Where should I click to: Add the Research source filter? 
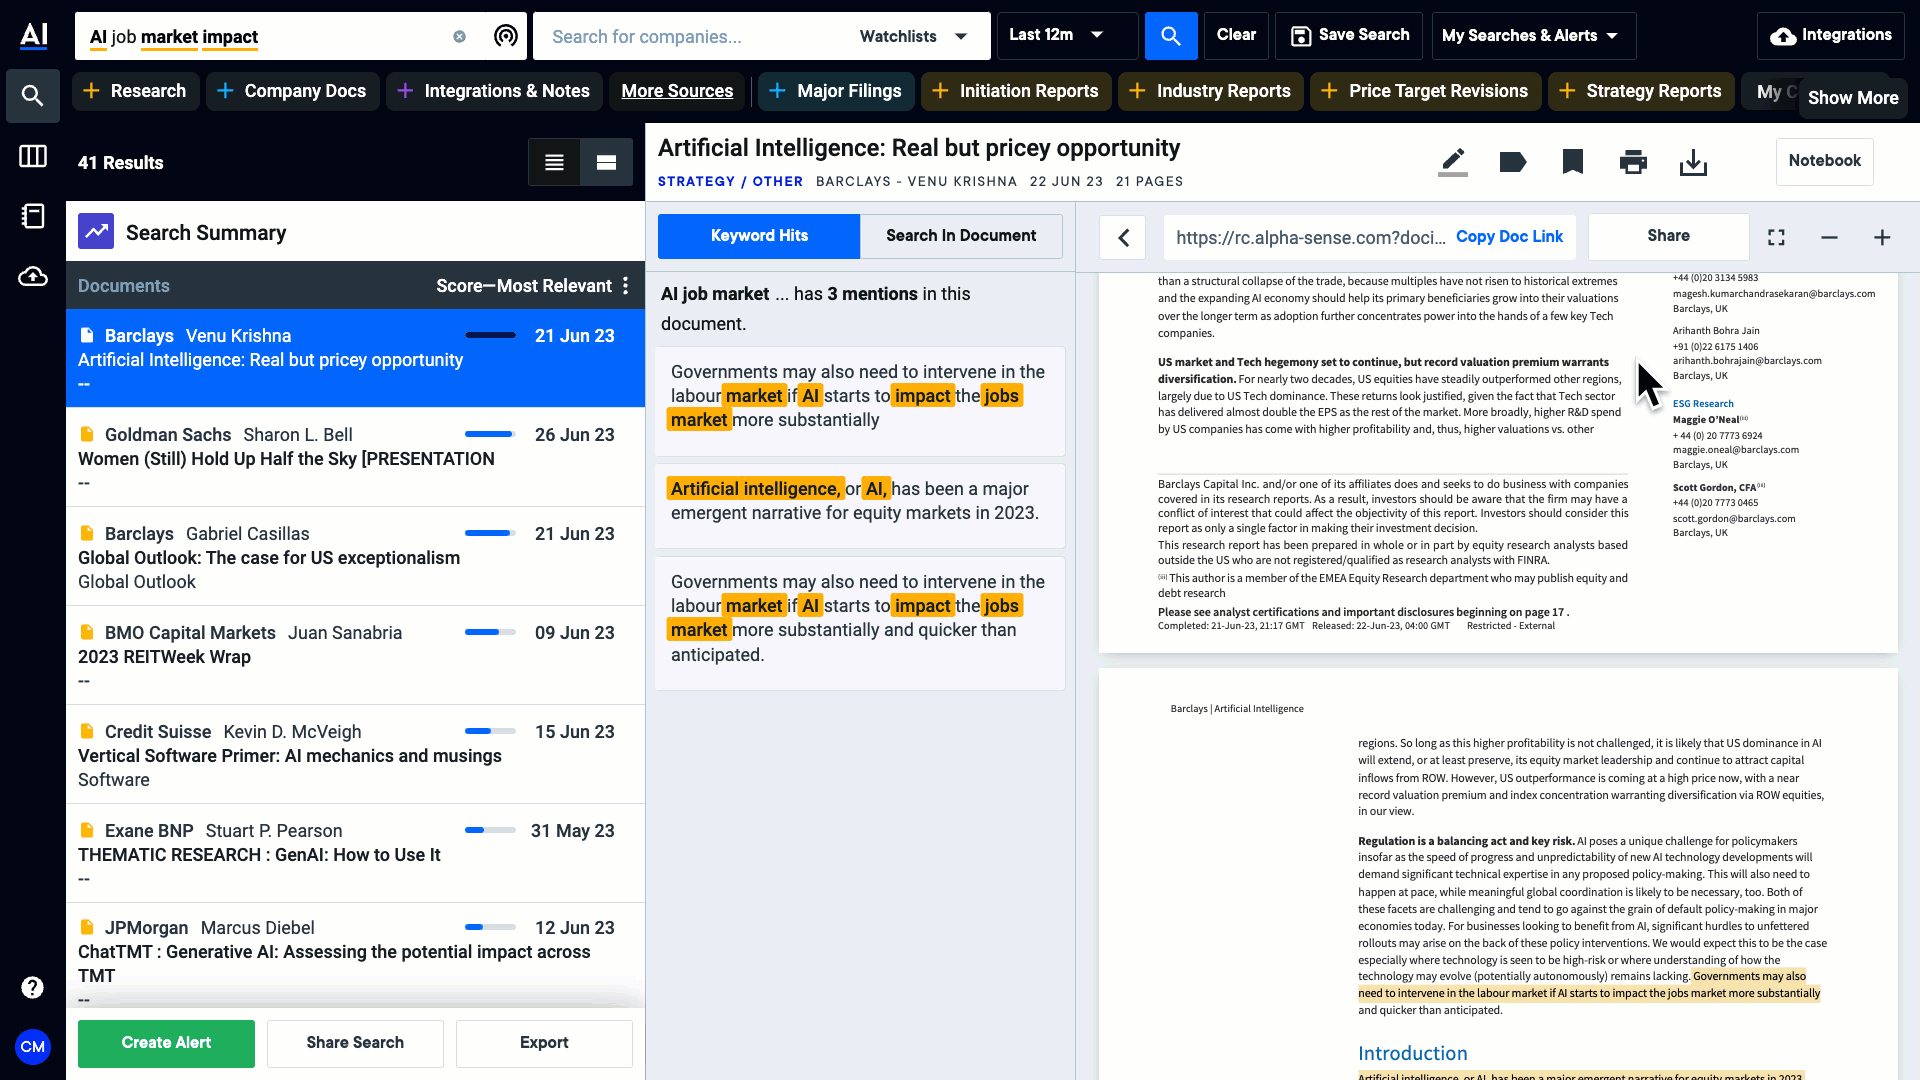(x=135, y=91)
